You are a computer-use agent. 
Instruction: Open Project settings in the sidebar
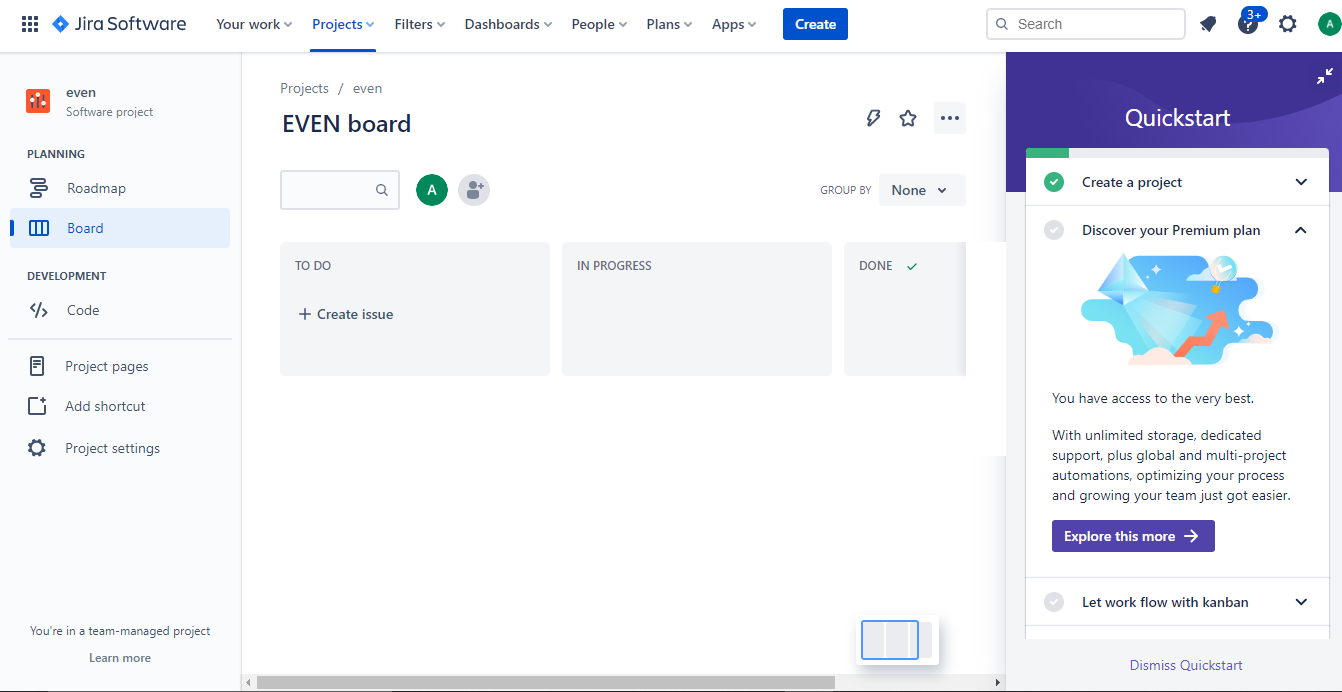coord(120,448)
